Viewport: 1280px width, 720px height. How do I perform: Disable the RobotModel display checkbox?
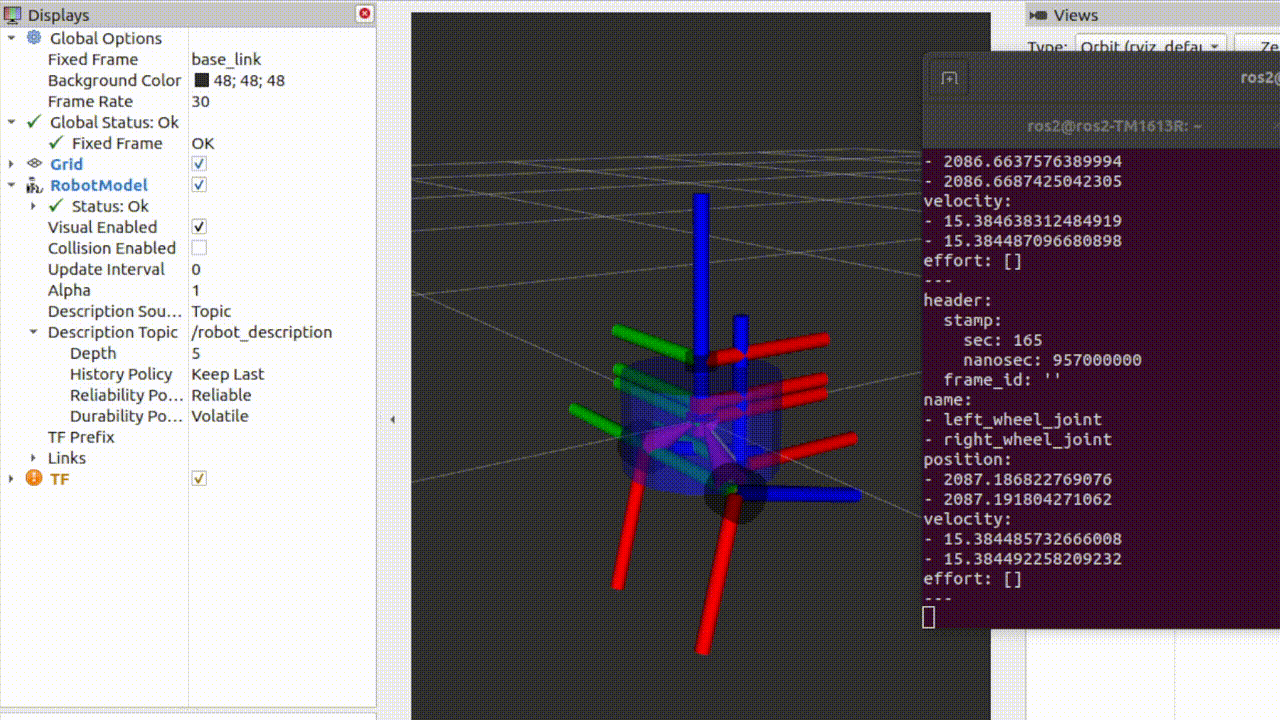[199, 185]
